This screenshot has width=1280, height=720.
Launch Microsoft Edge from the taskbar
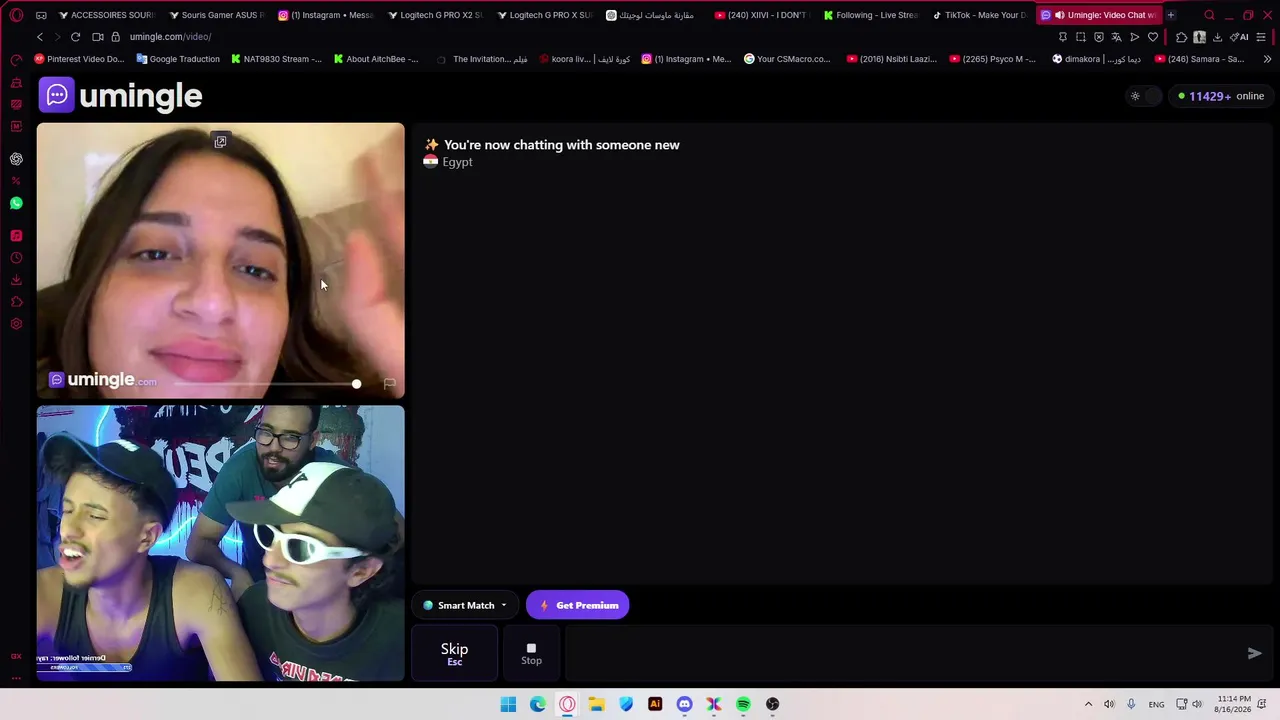point(538,704)
